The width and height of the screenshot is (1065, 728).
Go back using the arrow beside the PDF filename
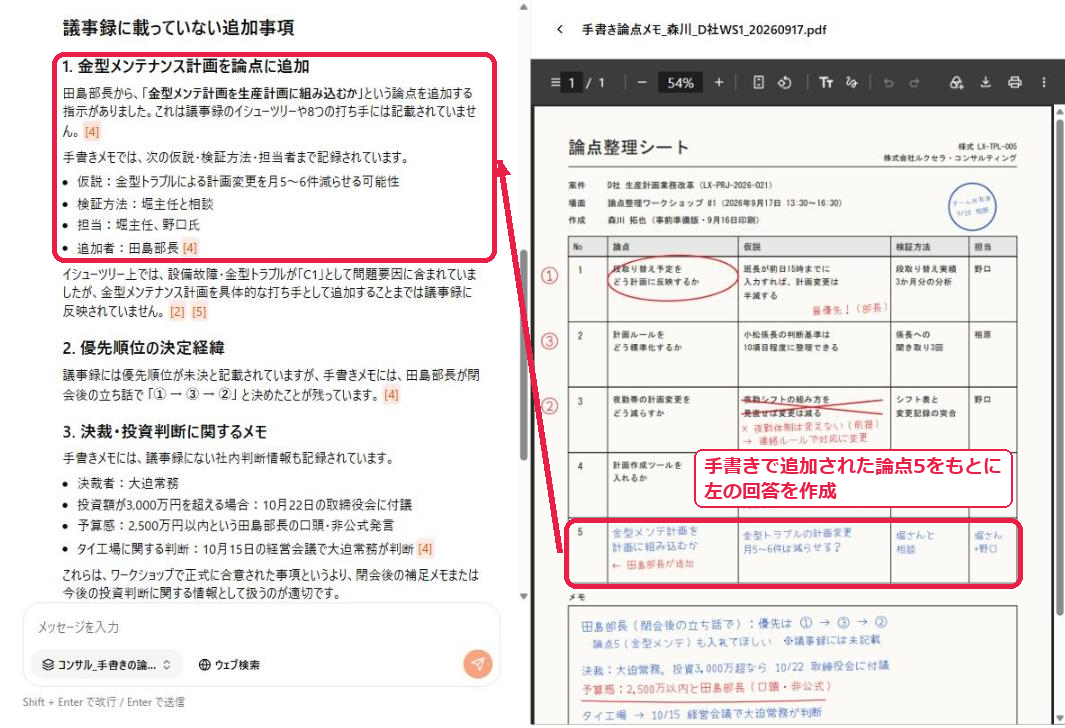(x=560, y=29)
